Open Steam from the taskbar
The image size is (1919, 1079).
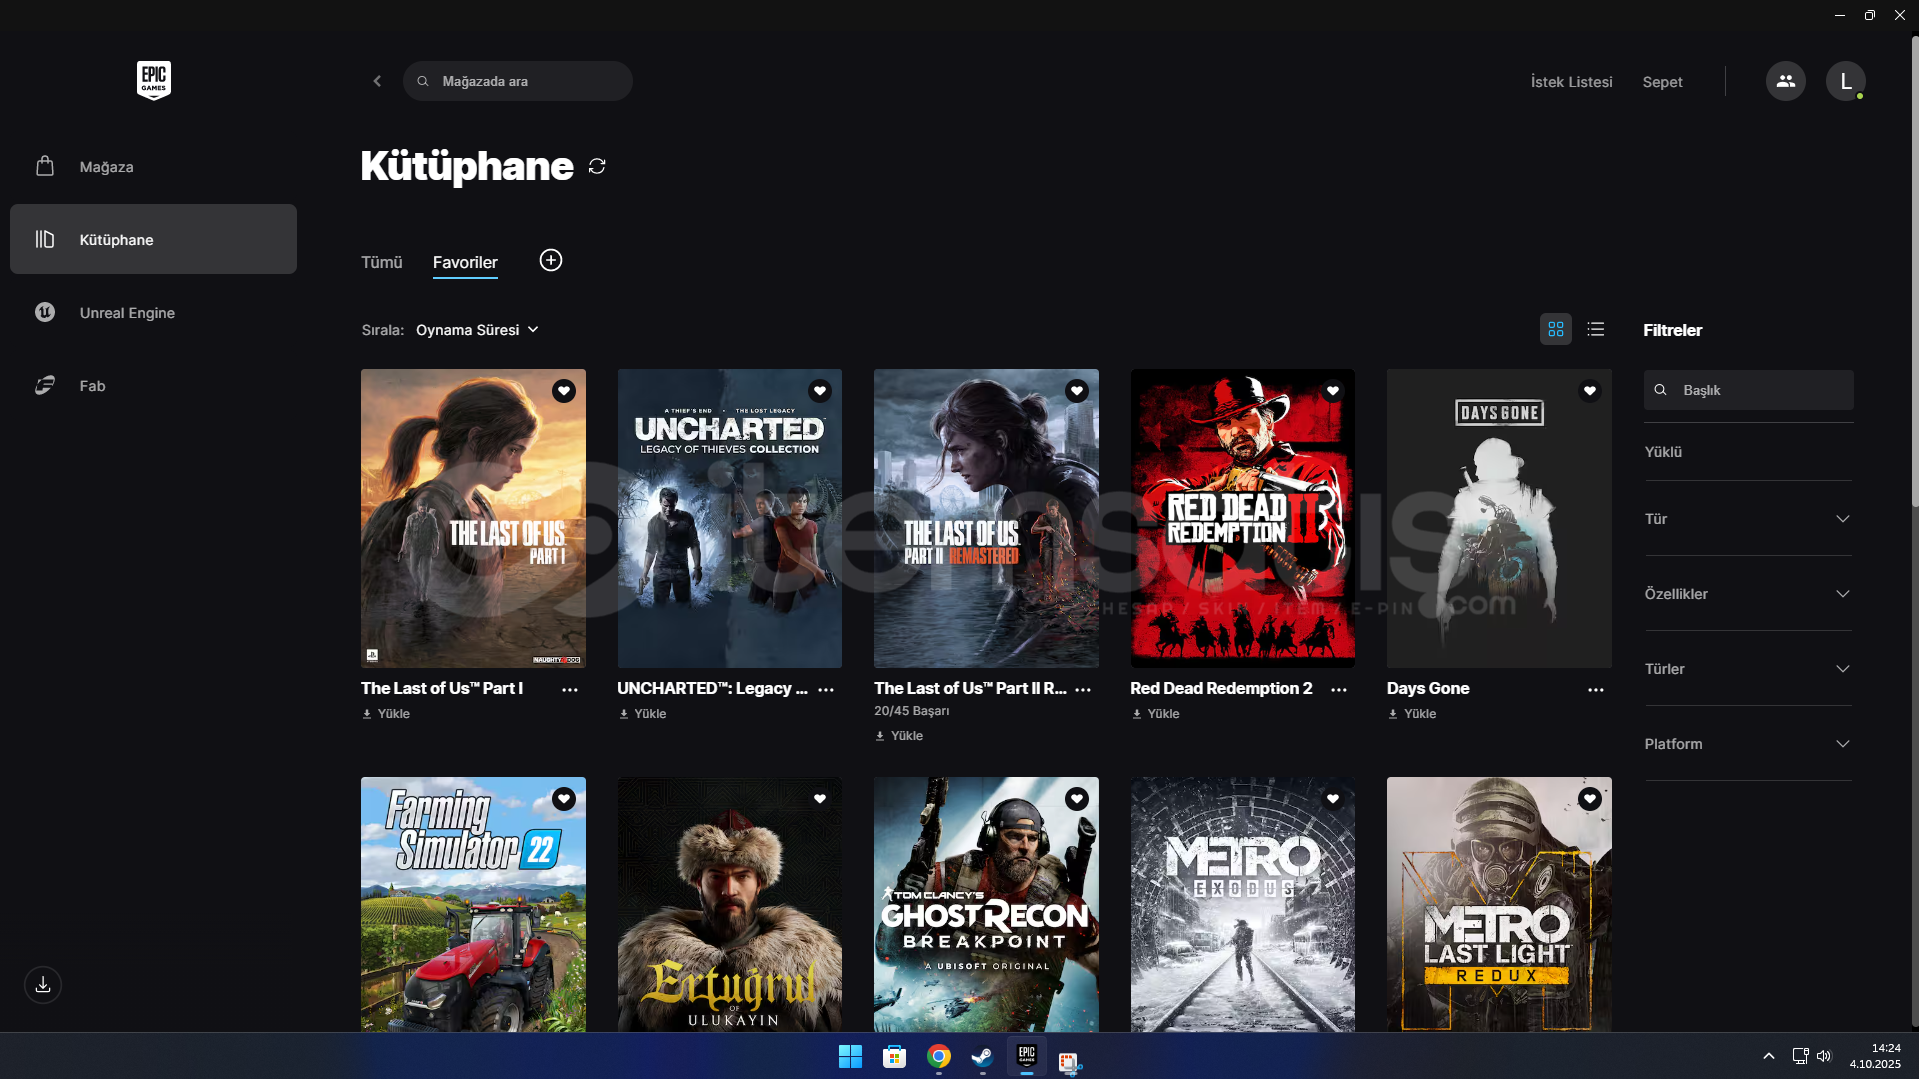pos(983,1057)
